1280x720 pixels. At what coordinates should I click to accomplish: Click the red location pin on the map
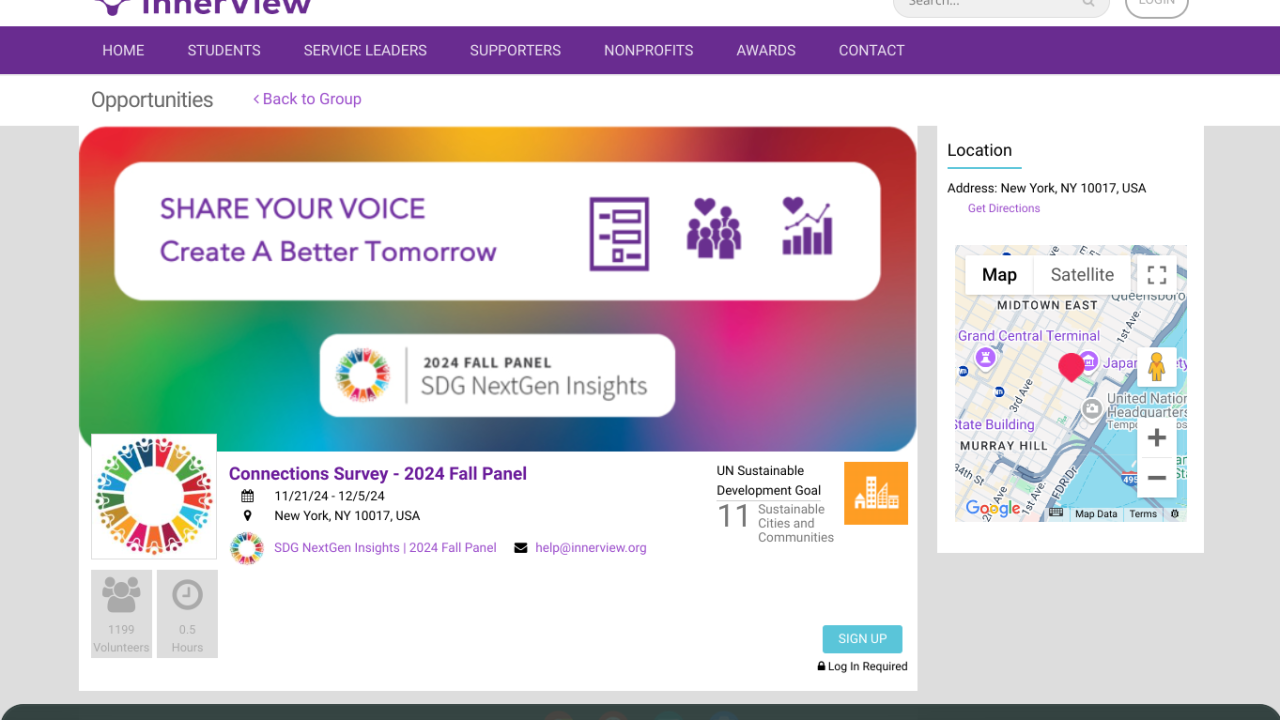coord(1071,367)
